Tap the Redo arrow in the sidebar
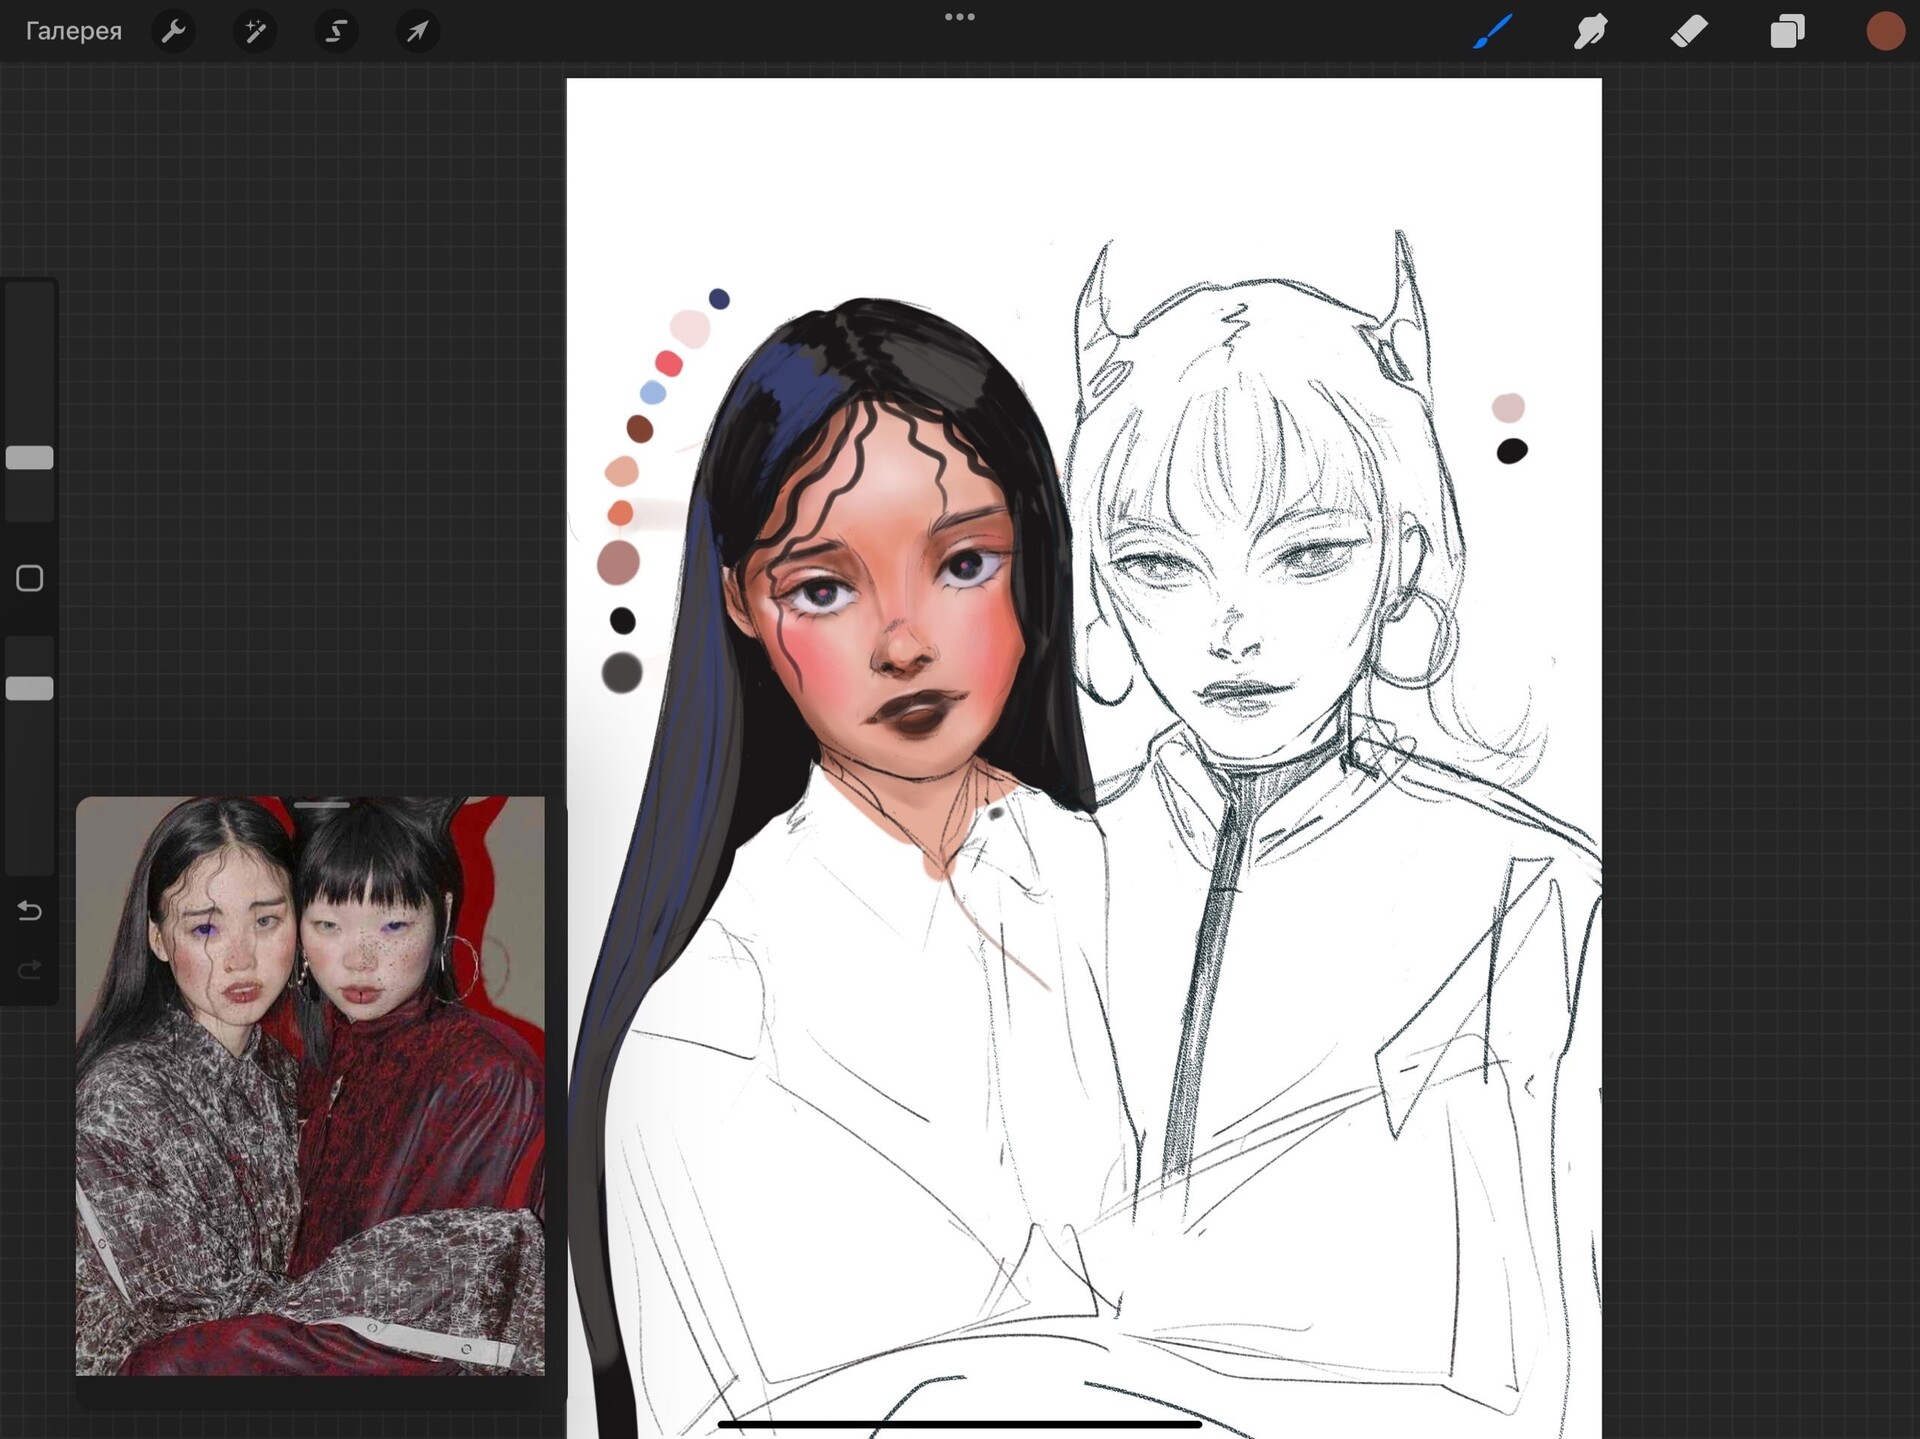 [x=29, y=968]
